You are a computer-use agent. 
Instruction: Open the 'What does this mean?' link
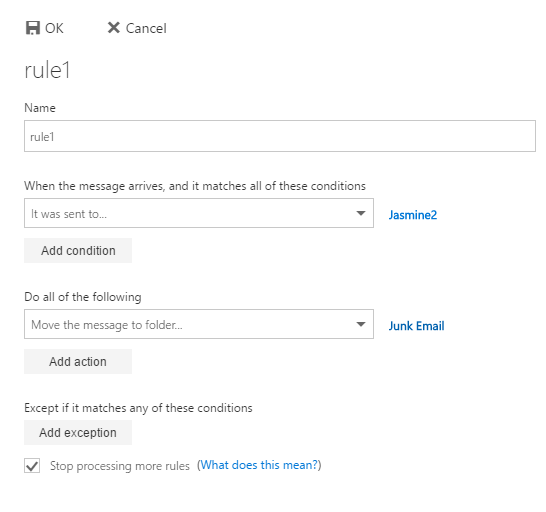click(259, 465)
